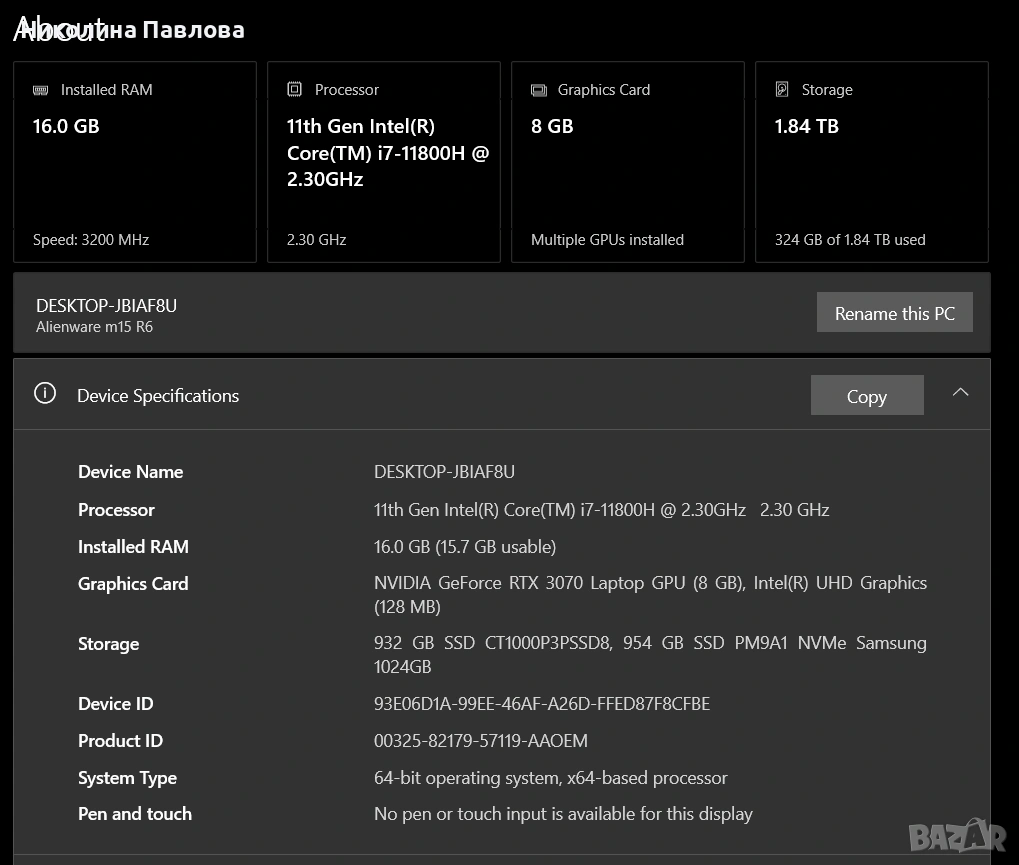Image resolution: width=1019 pixels, height=865 pixels.
Task: Click the Installed RAM memory icon
Action: (40, 90)
